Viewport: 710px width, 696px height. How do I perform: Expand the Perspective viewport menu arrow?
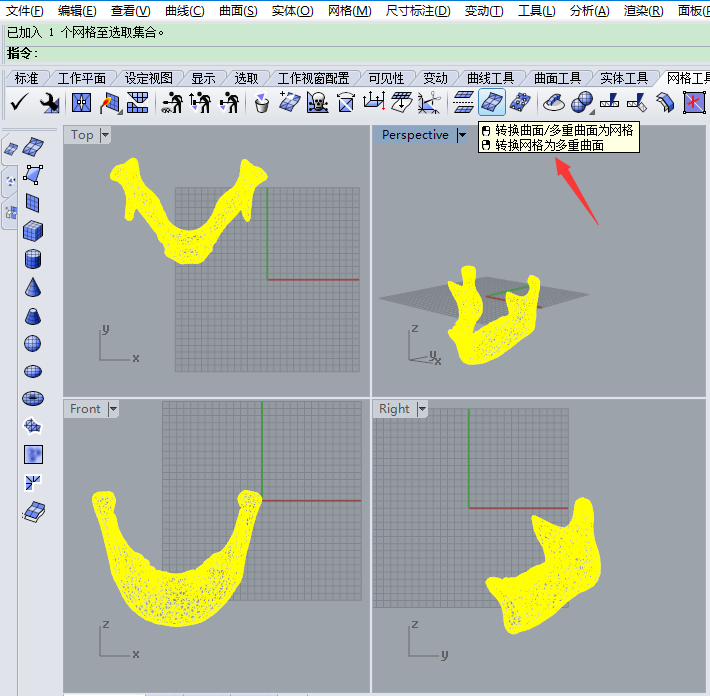click(461, 135)
